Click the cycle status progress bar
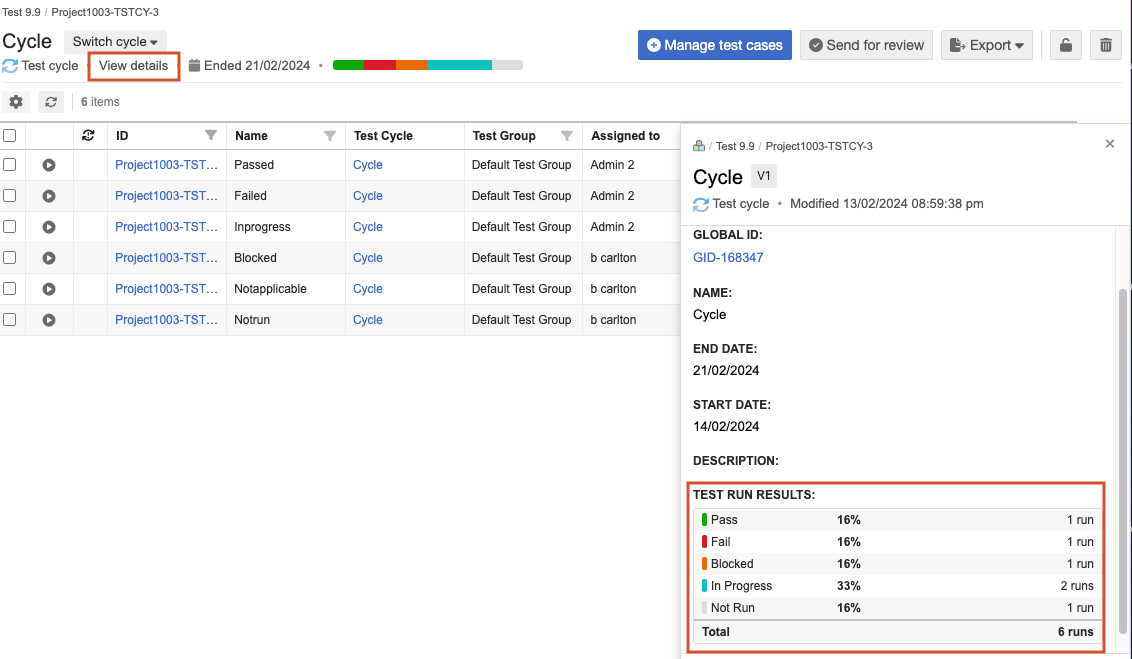 coord(427,65)
